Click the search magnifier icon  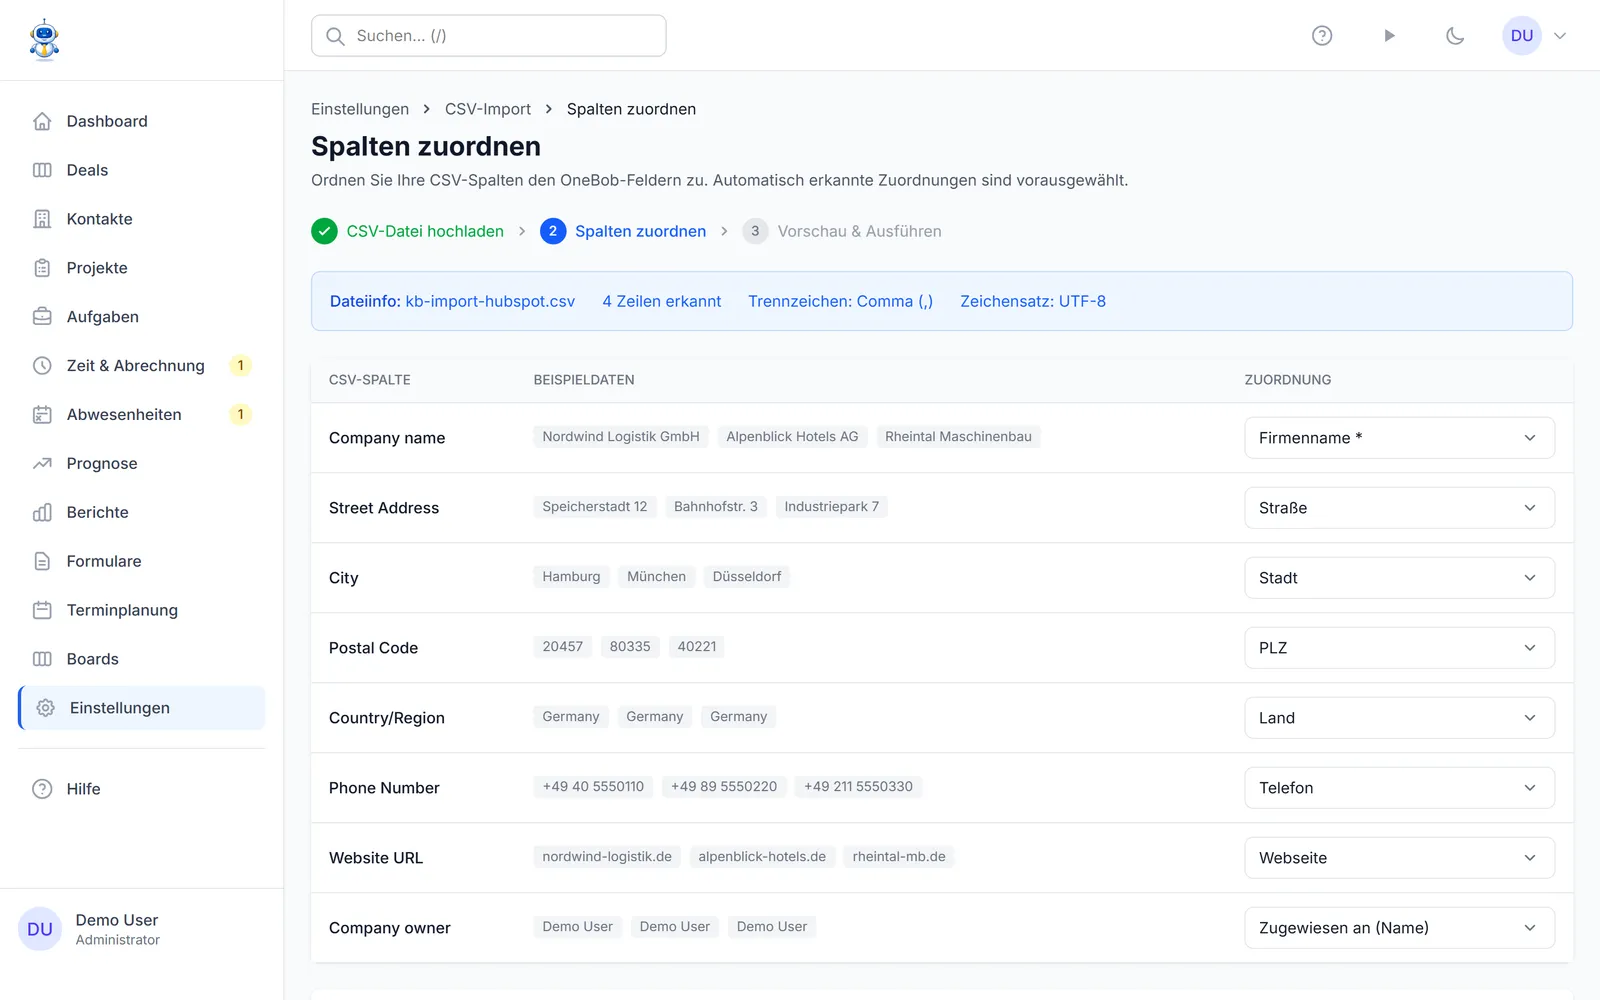coord(336,36)
